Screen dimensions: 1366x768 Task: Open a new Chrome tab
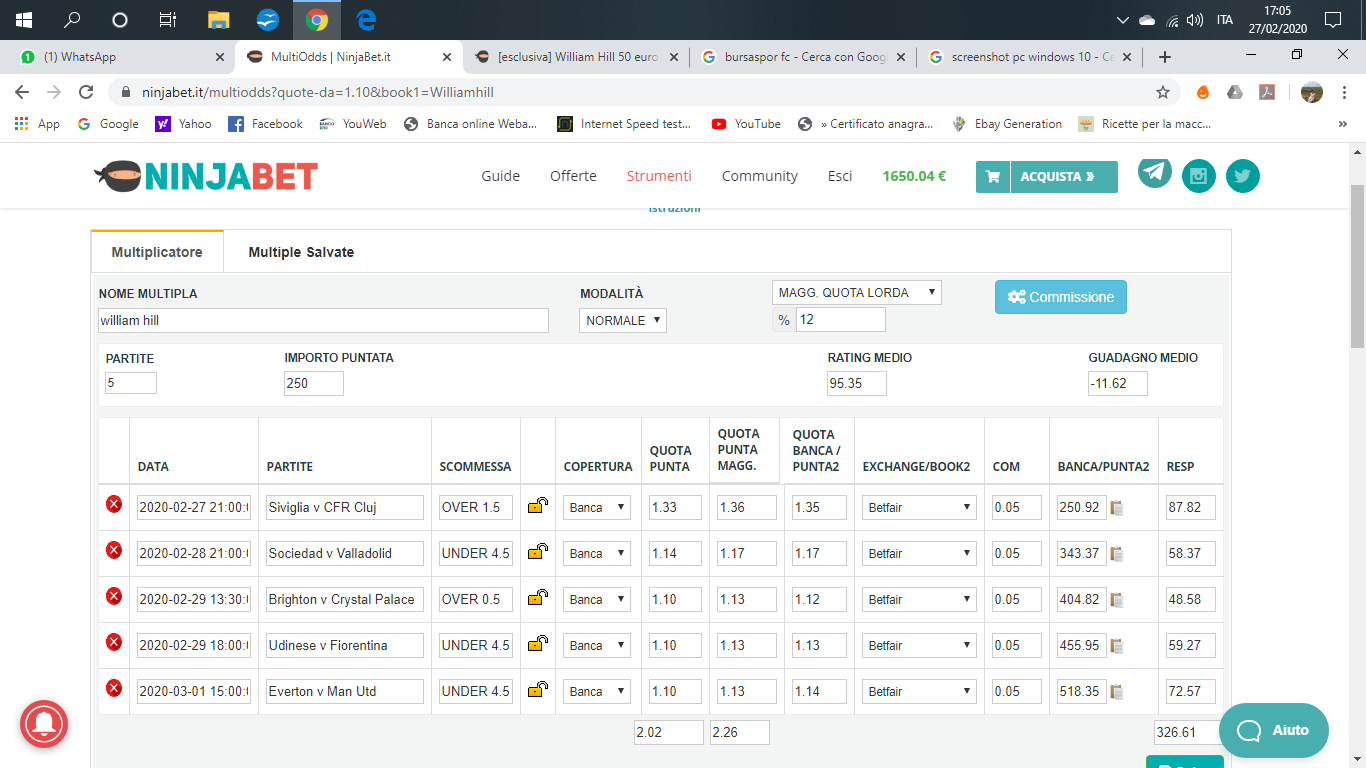coord(1165,57)
